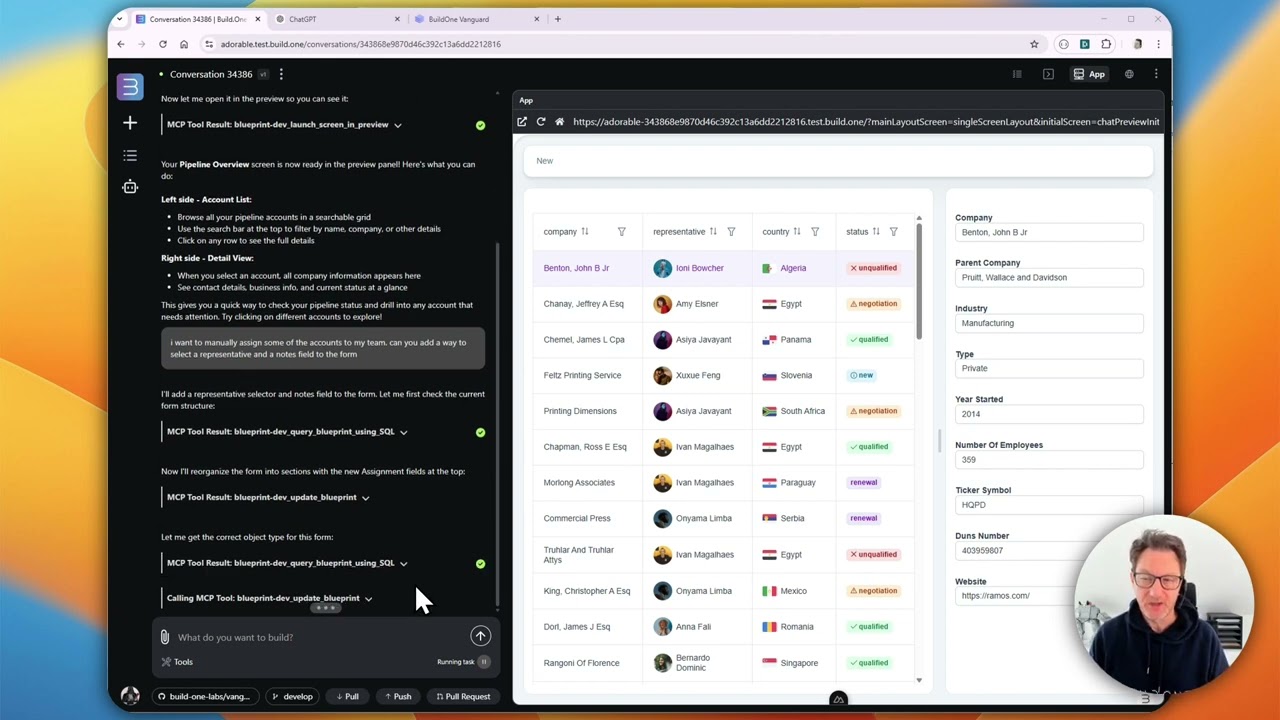The width and height of the screenshot is (1280, 720).
Task: Start a new conversation with plus icon
Action: [130, 122]
